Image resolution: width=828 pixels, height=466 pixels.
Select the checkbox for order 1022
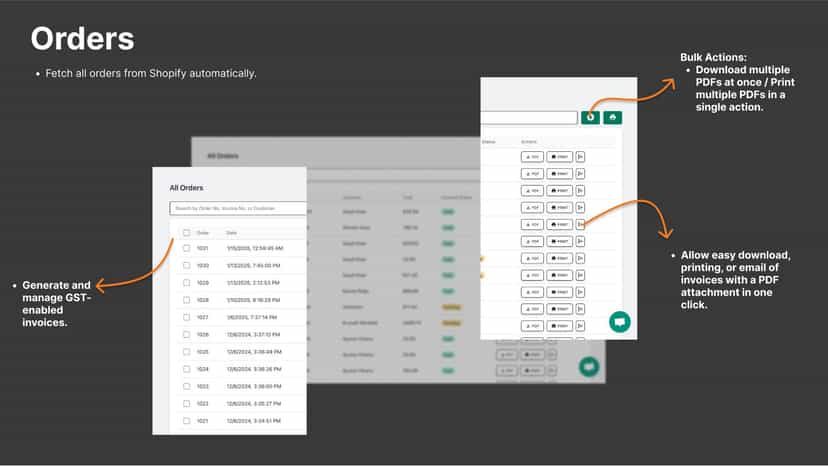186,403
